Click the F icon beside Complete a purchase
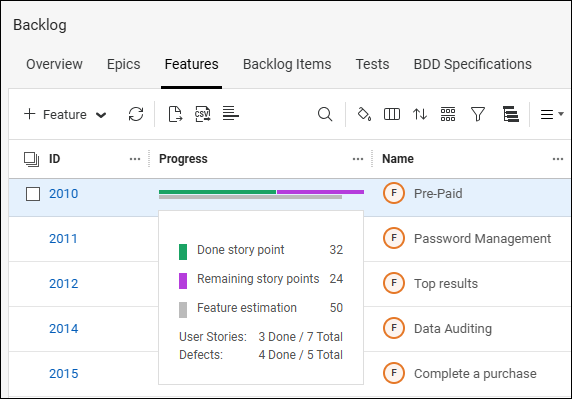 (394, 373)
